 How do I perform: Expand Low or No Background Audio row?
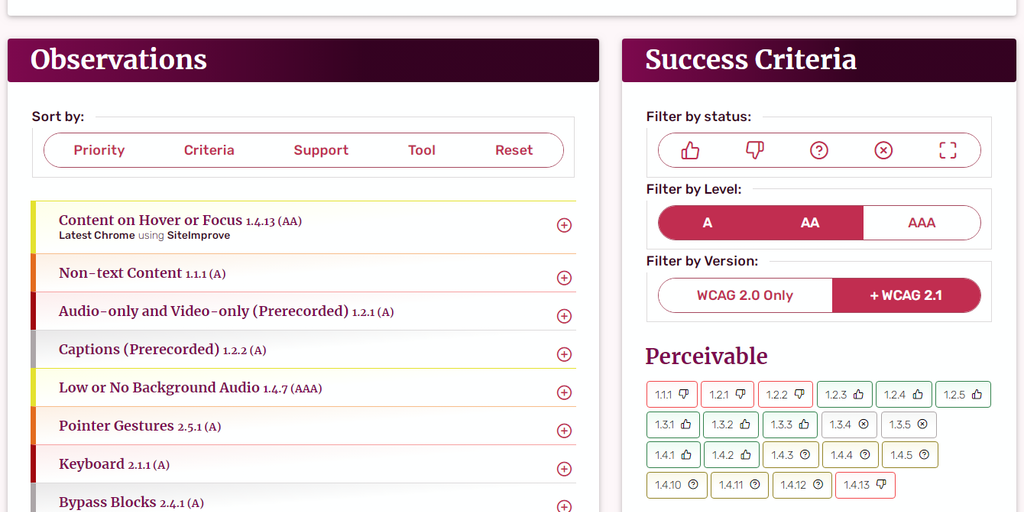564,392
